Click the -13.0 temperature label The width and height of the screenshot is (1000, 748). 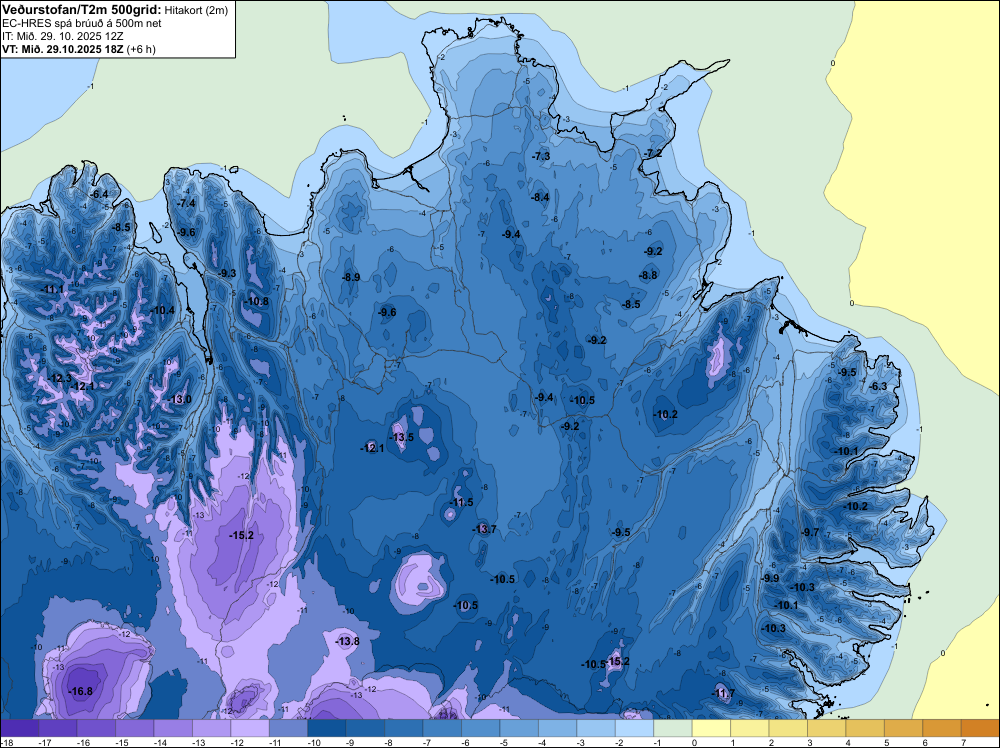tap(179, 399)
